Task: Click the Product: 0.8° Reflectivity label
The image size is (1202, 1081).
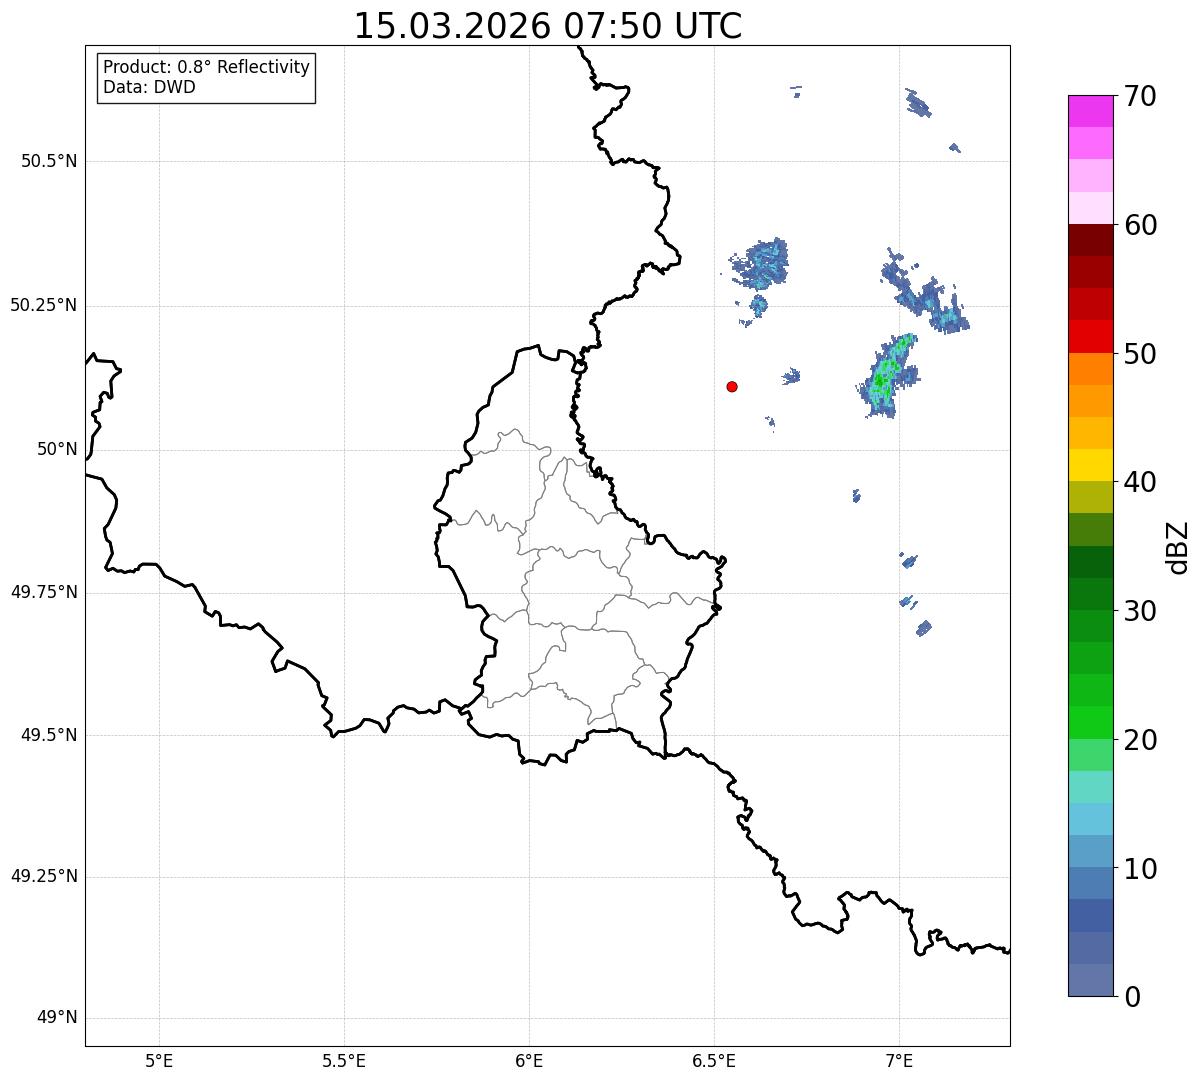Action: tap(207, 67)
